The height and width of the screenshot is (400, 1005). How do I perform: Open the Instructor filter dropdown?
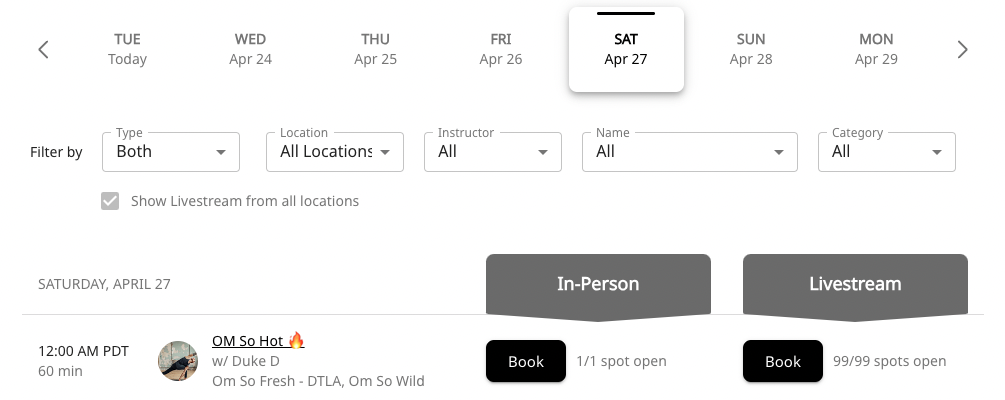pyautogui.click(x=493, y=152)
